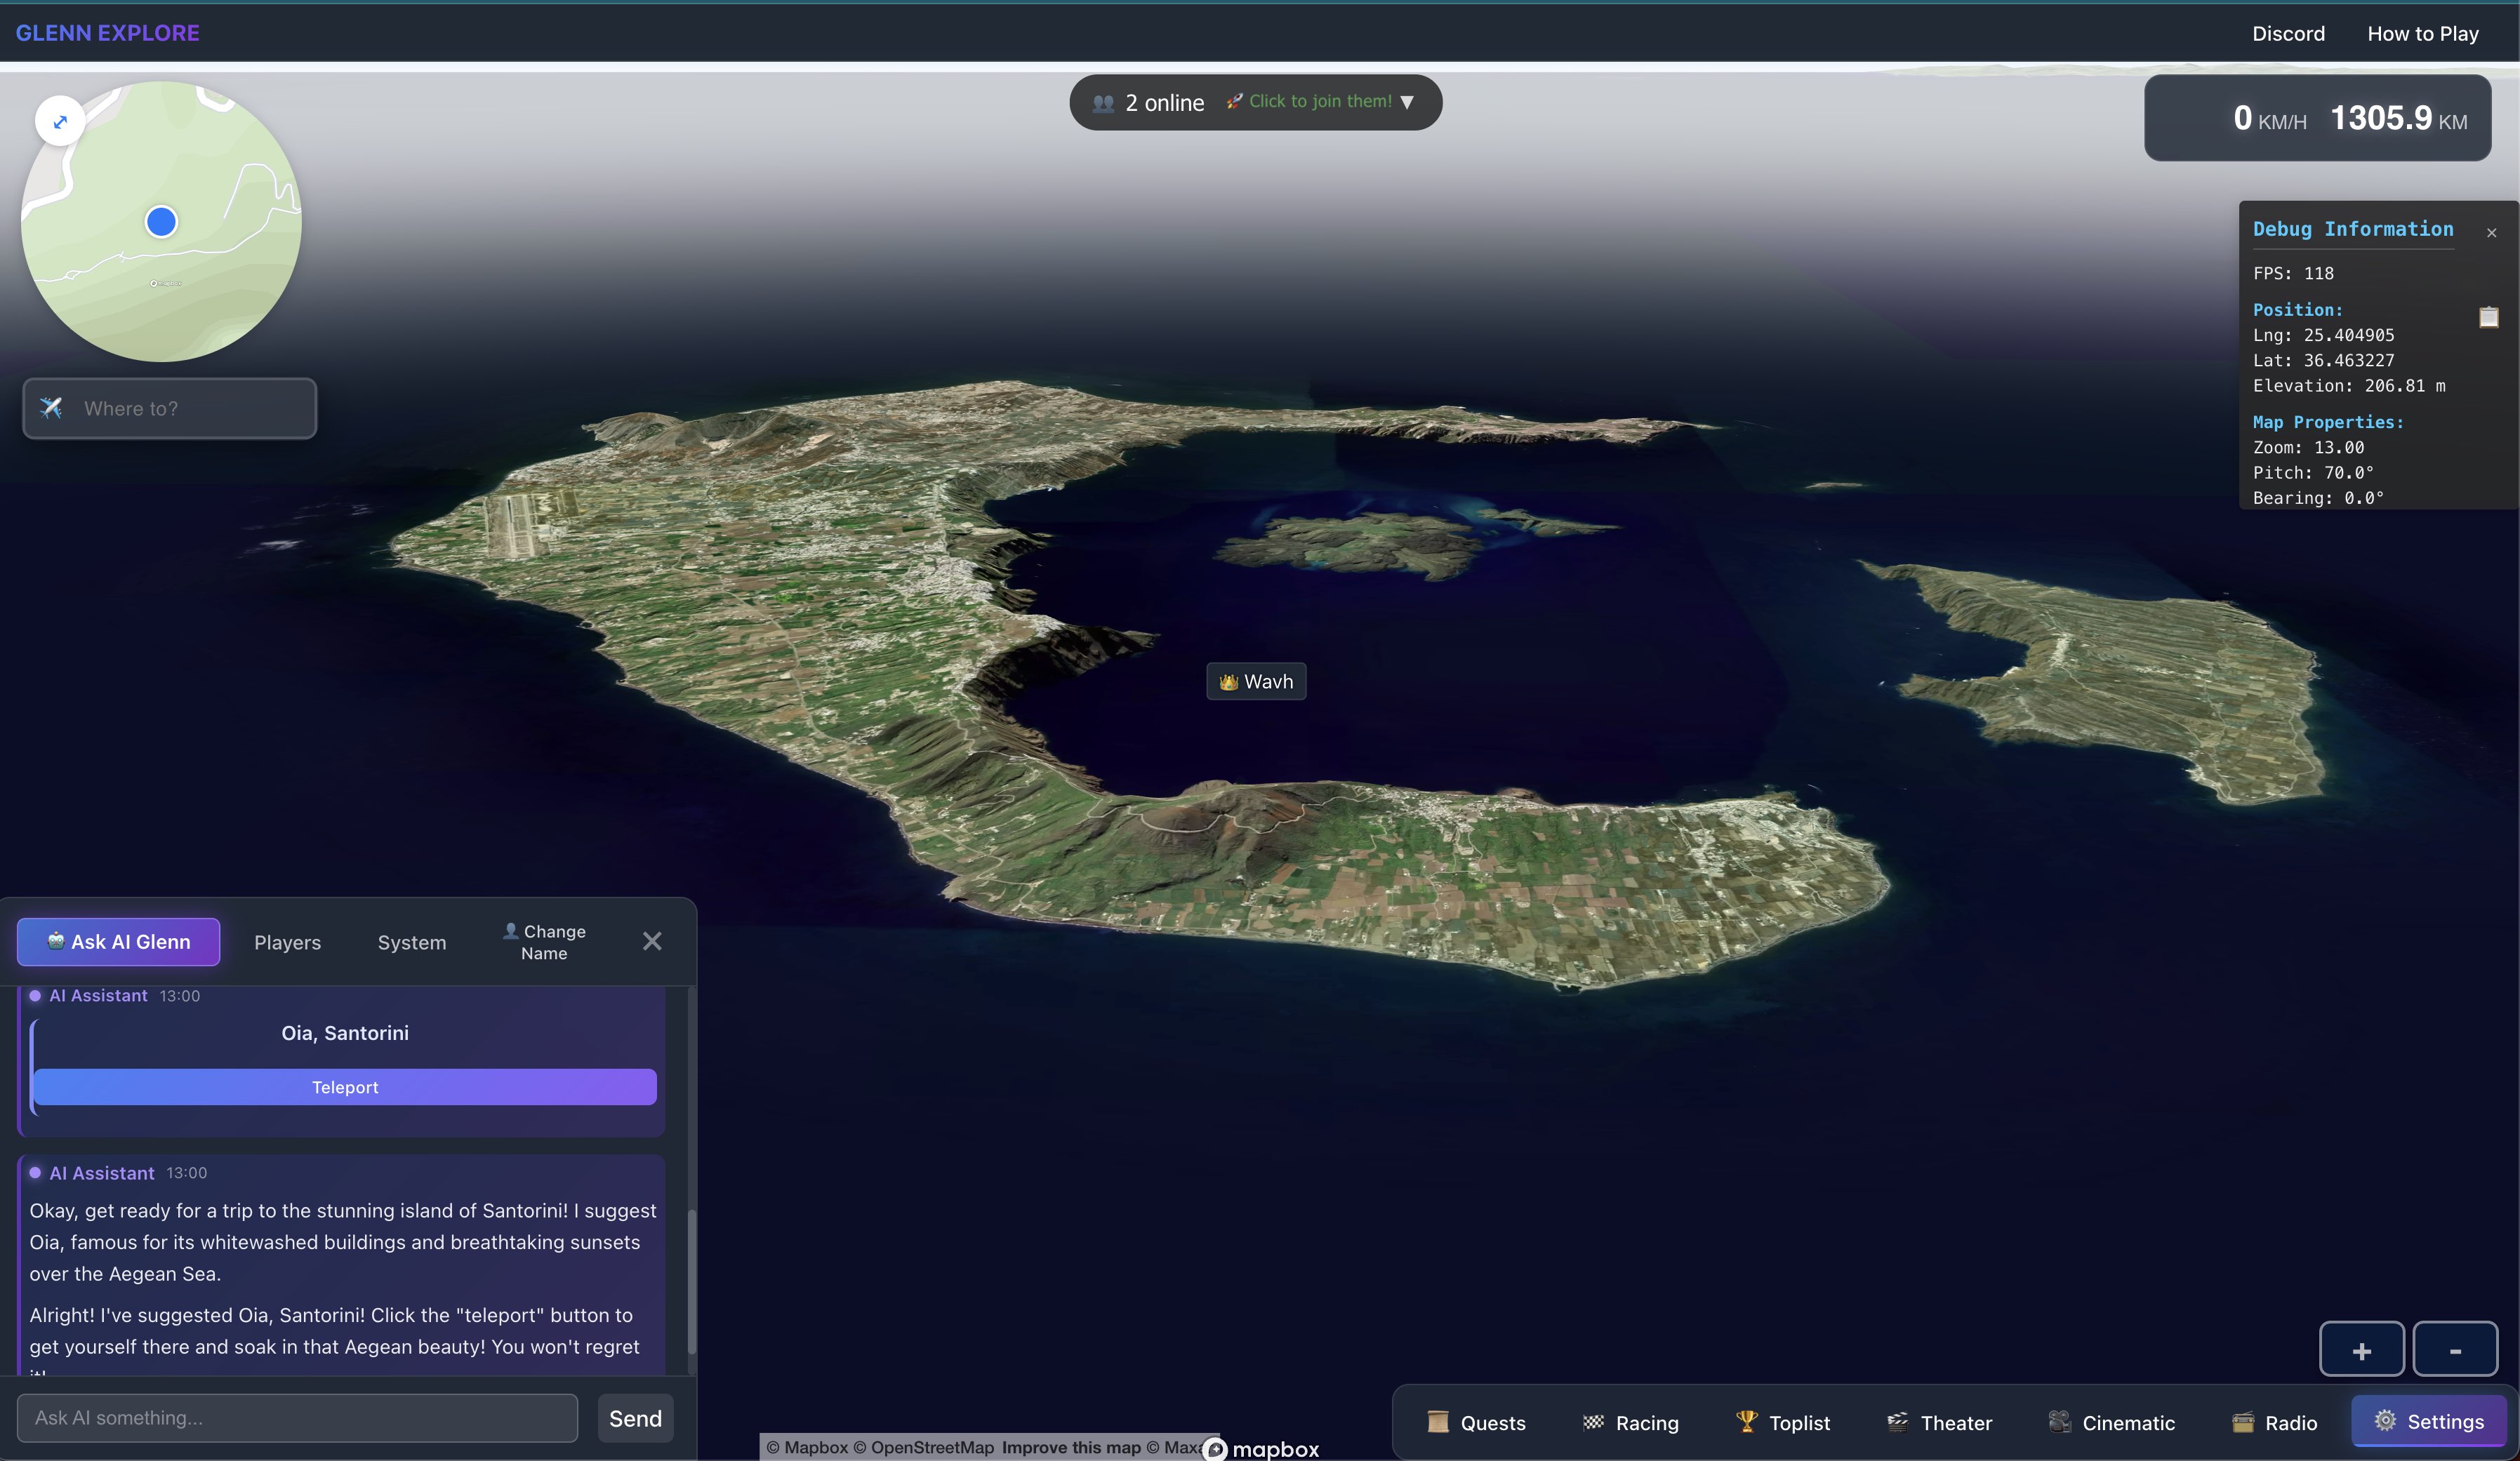The width and height of the screenshot is (2520, 1461).
Task: Close the Debug Information panel
Action: [x=2491, y=233]
